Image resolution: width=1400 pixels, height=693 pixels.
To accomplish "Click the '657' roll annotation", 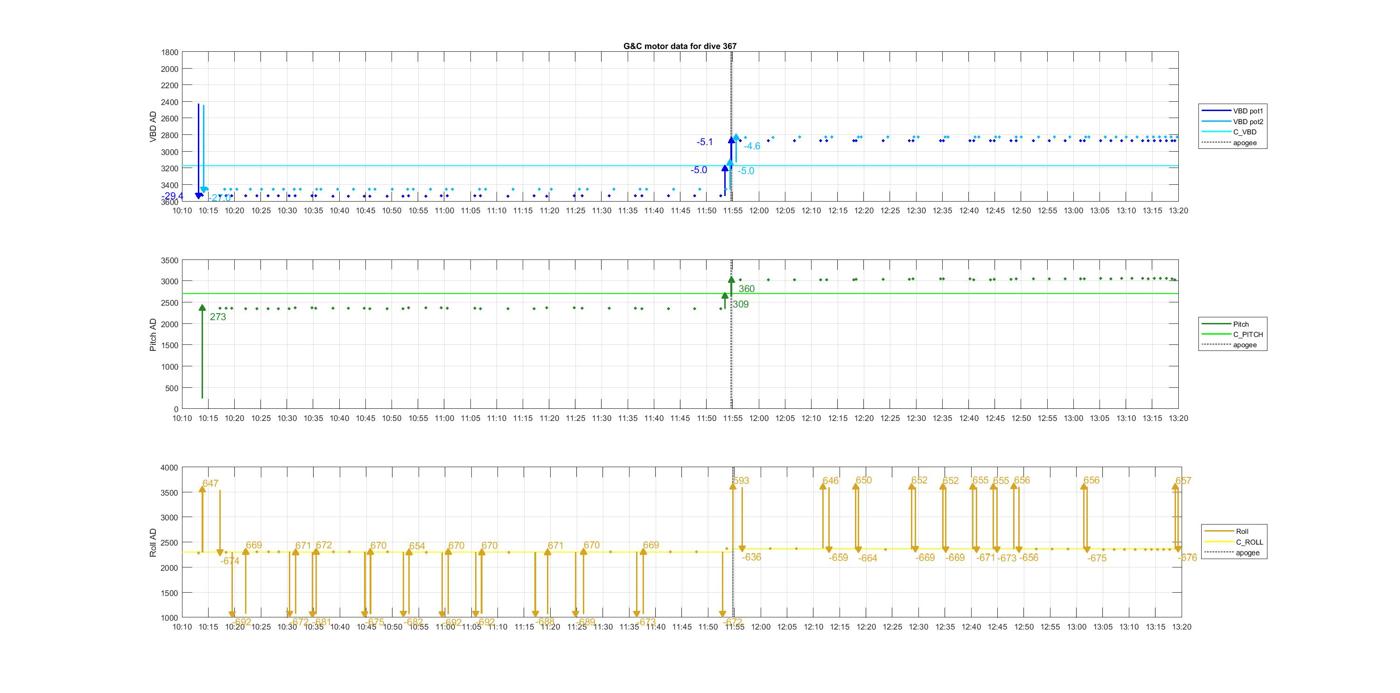I will click(1183, 481).
